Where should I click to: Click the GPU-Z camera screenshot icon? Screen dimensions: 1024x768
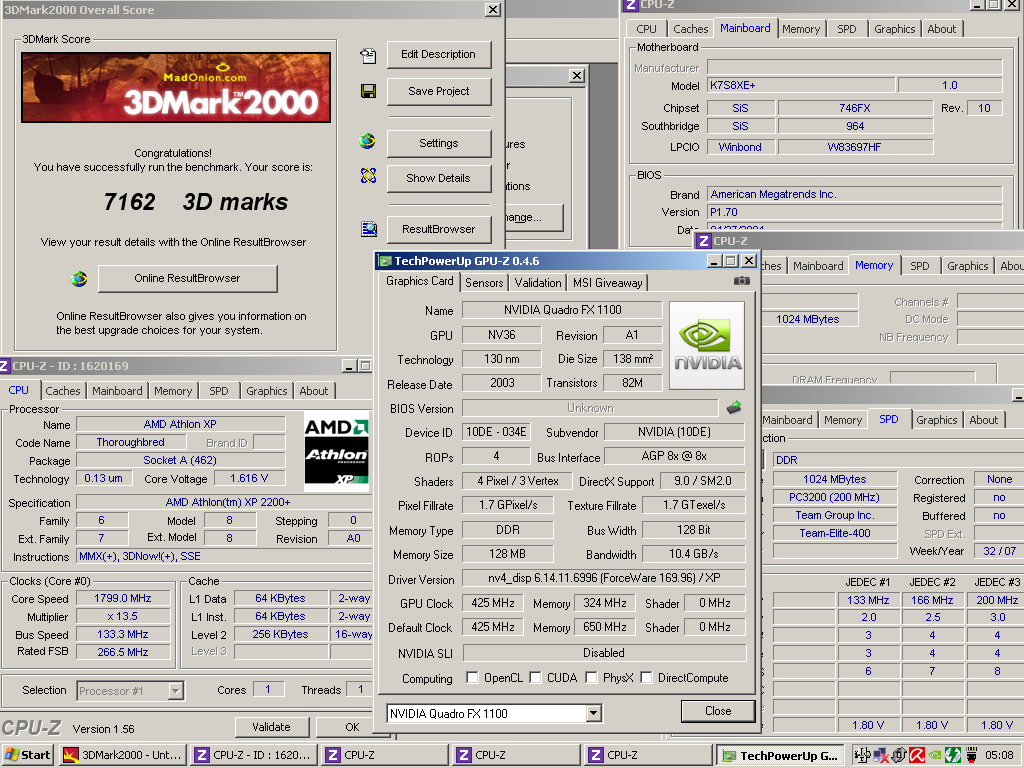pos(742,281)
